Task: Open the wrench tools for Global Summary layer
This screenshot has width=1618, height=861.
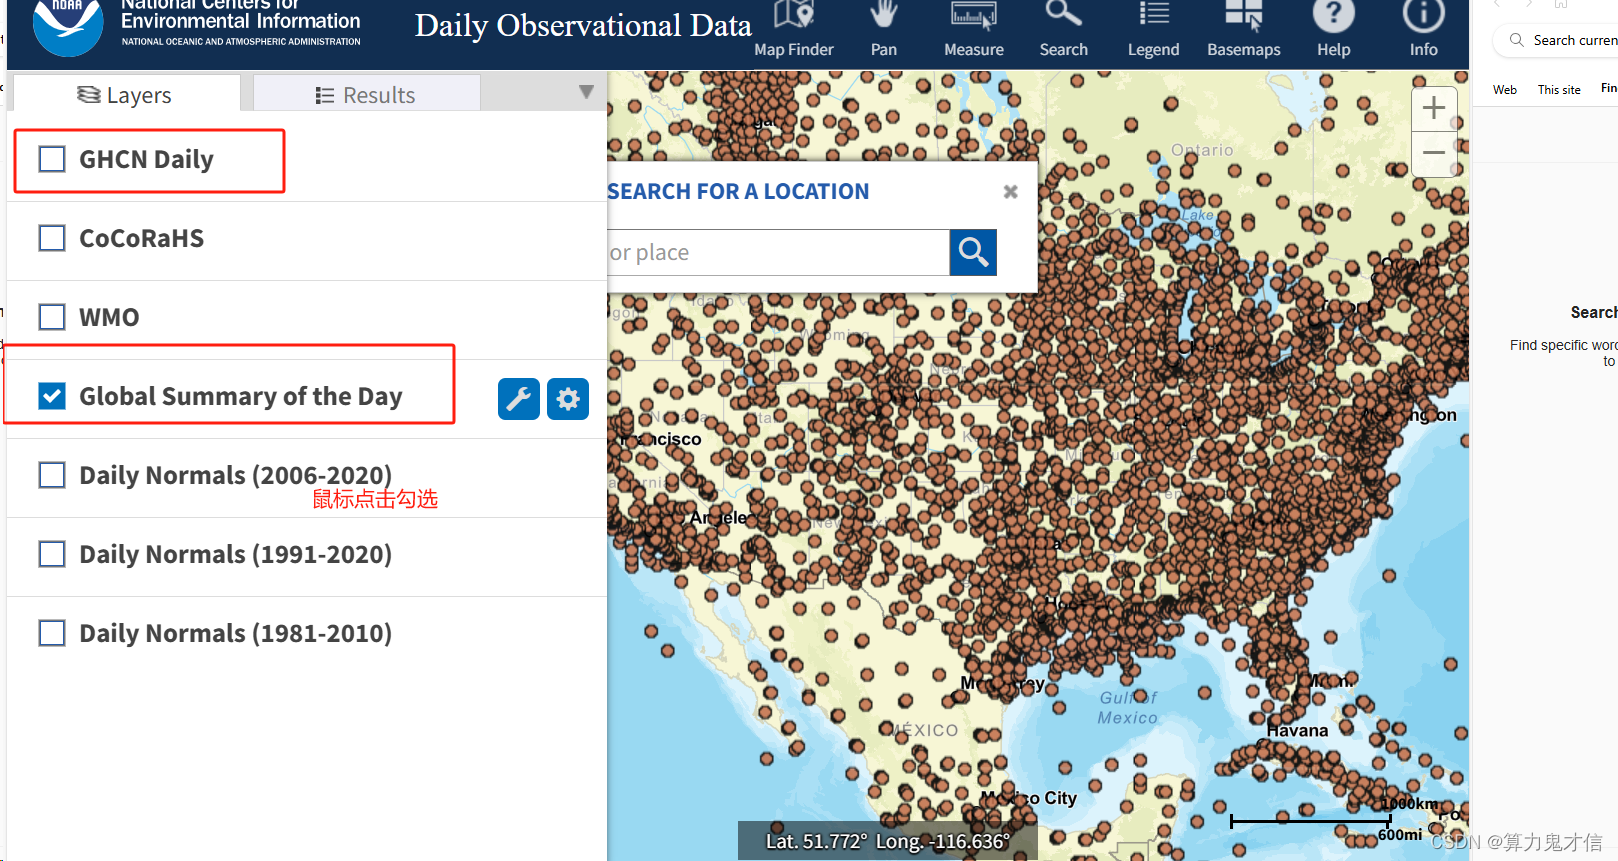Action: coord(519,399)
